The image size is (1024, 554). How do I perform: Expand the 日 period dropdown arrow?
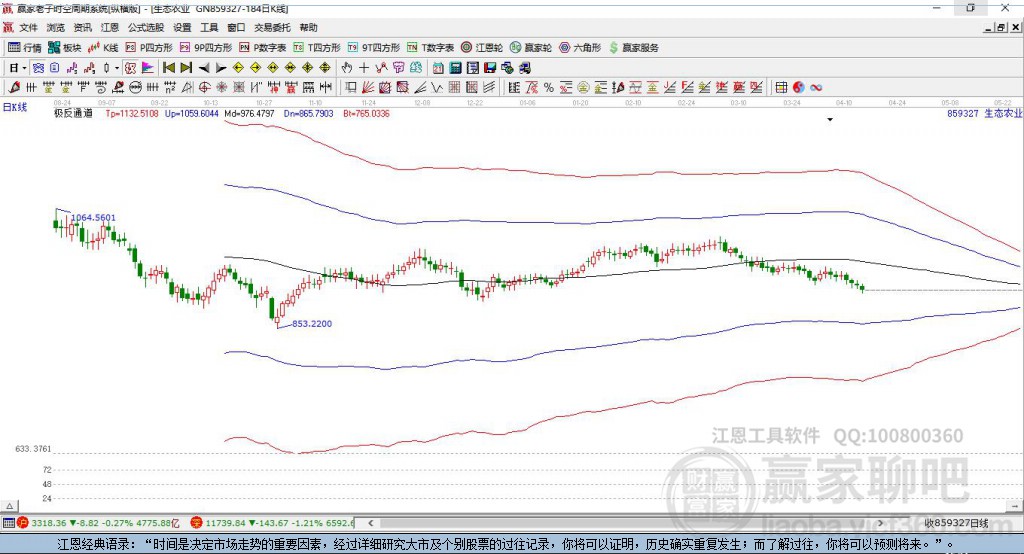(24, 68)
